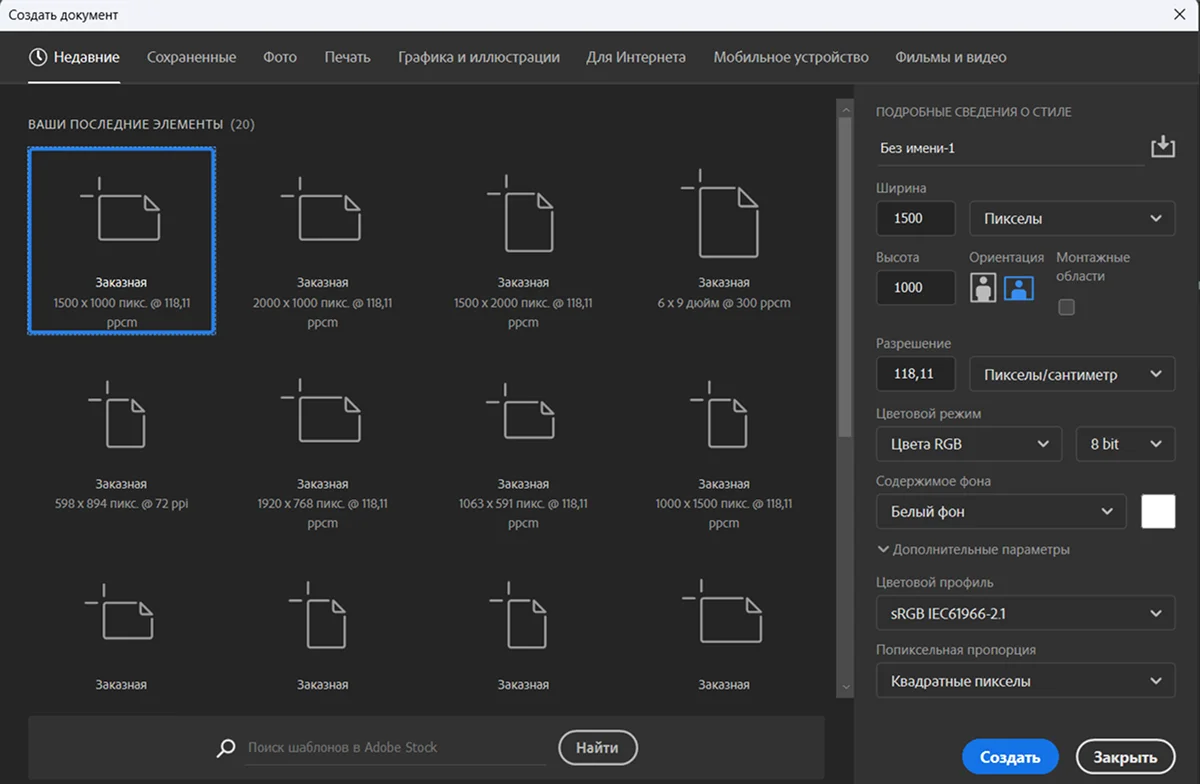
Task: Enable the Монтажные области checkbox
Action: click(x=1066, y=308)
